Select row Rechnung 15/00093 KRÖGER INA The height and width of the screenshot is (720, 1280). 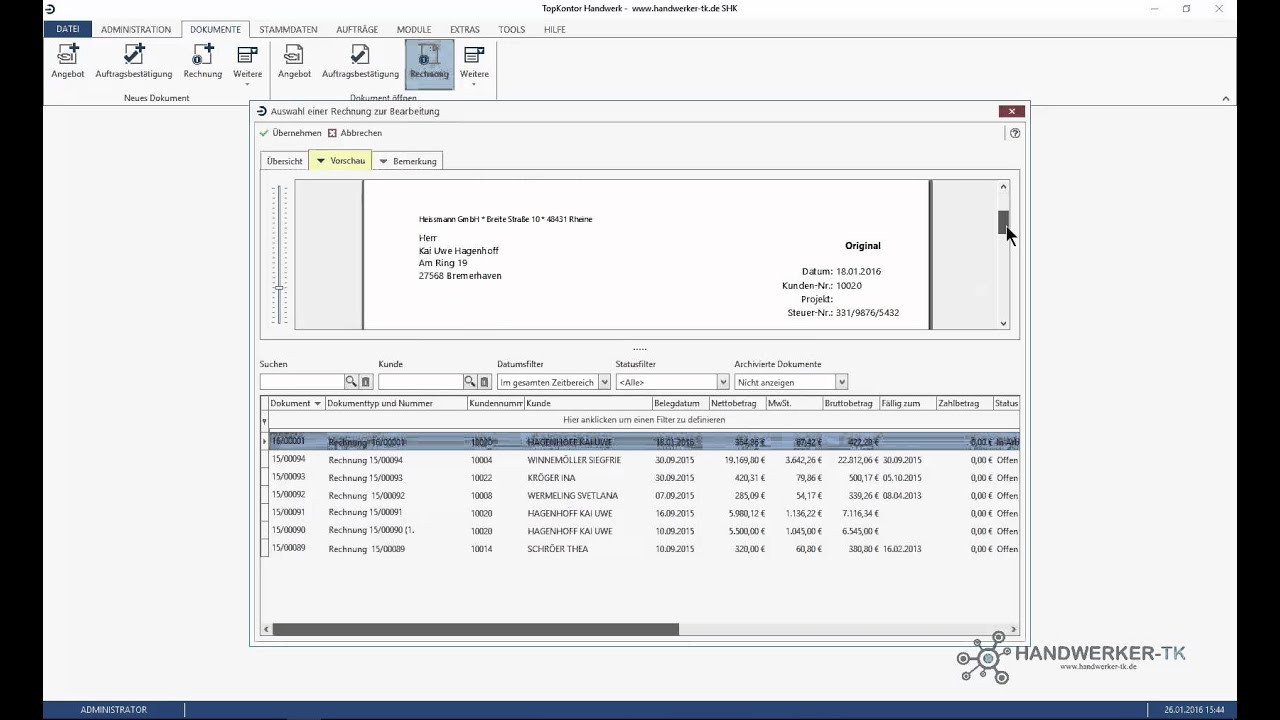(x=644, y=478)
